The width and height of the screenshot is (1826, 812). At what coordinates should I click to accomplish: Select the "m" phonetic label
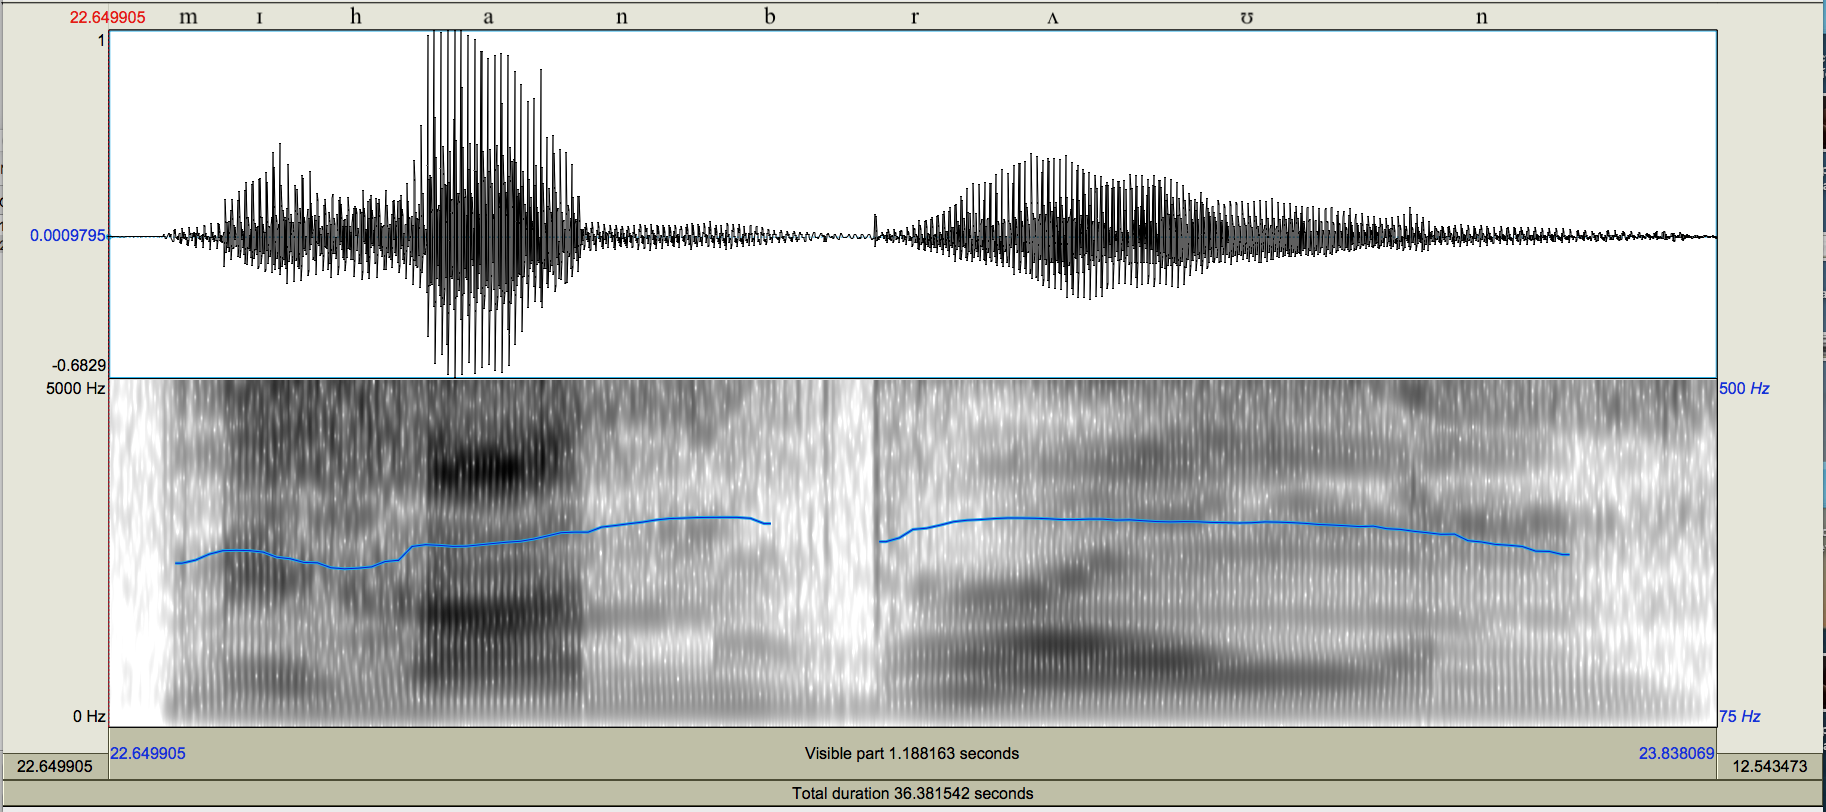(x=188, y=17)
